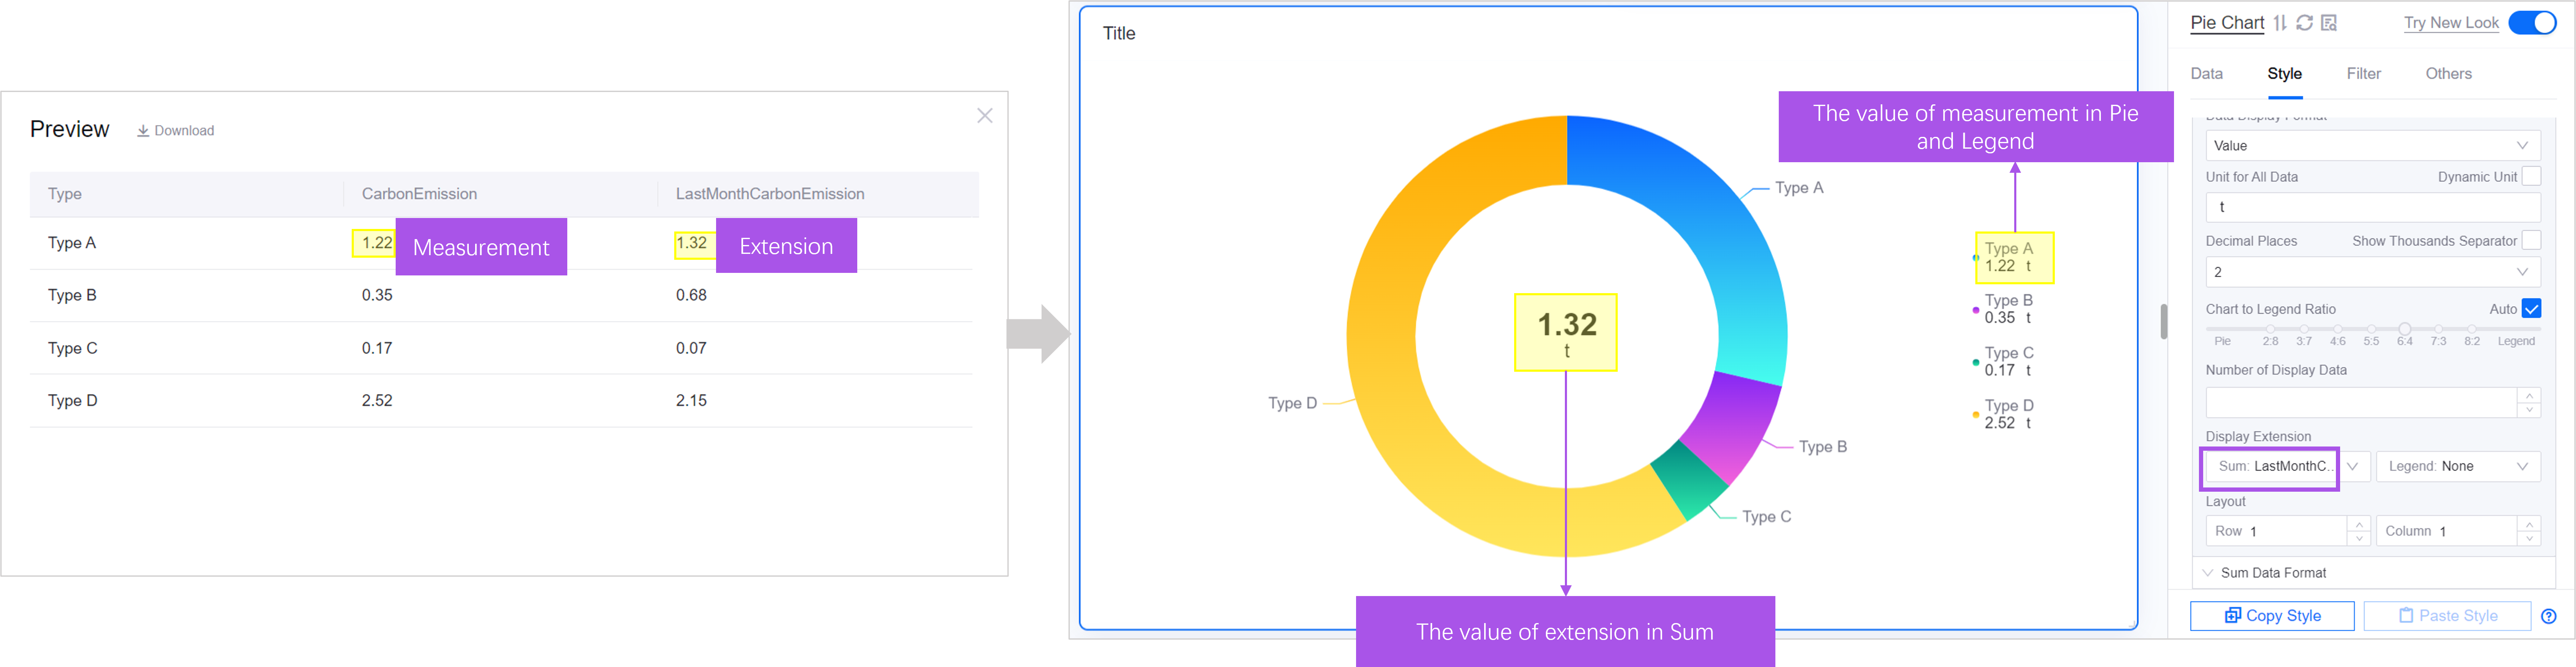This screenshot has height=667, width=2576.
Task: Switch to the Filter tab
Action: coord(2363,74)
